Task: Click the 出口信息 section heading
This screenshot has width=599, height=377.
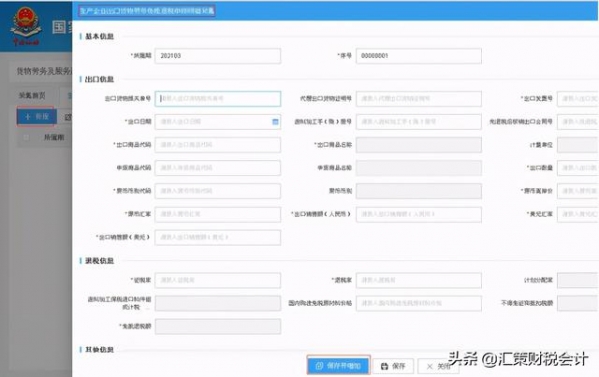Action: (99, 79)
